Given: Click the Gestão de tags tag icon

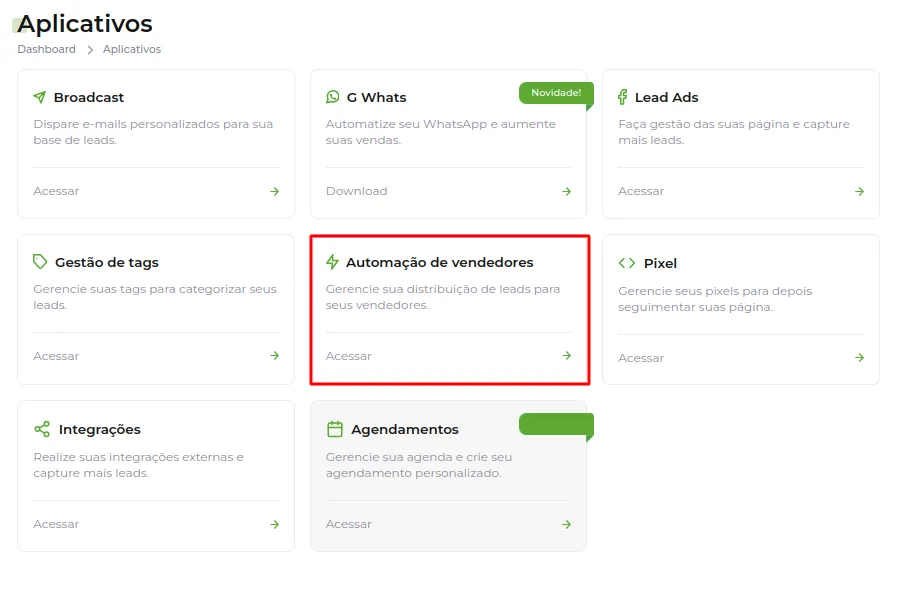Looking at the screenshot, I should click(40, 262).
